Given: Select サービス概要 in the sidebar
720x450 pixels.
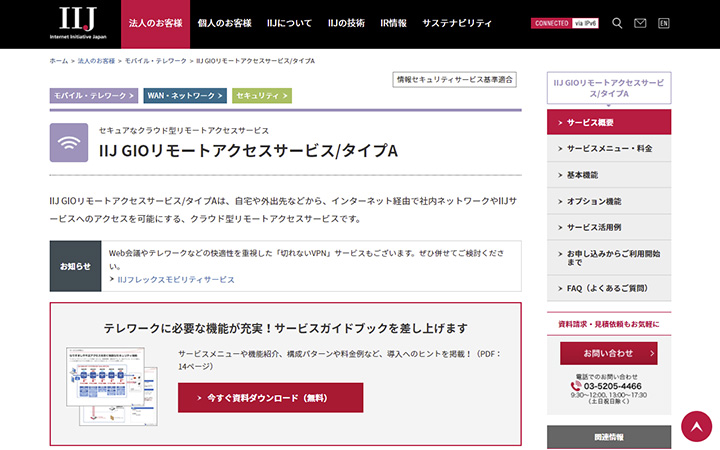Looking at the screenshot, I should point(609,122).
